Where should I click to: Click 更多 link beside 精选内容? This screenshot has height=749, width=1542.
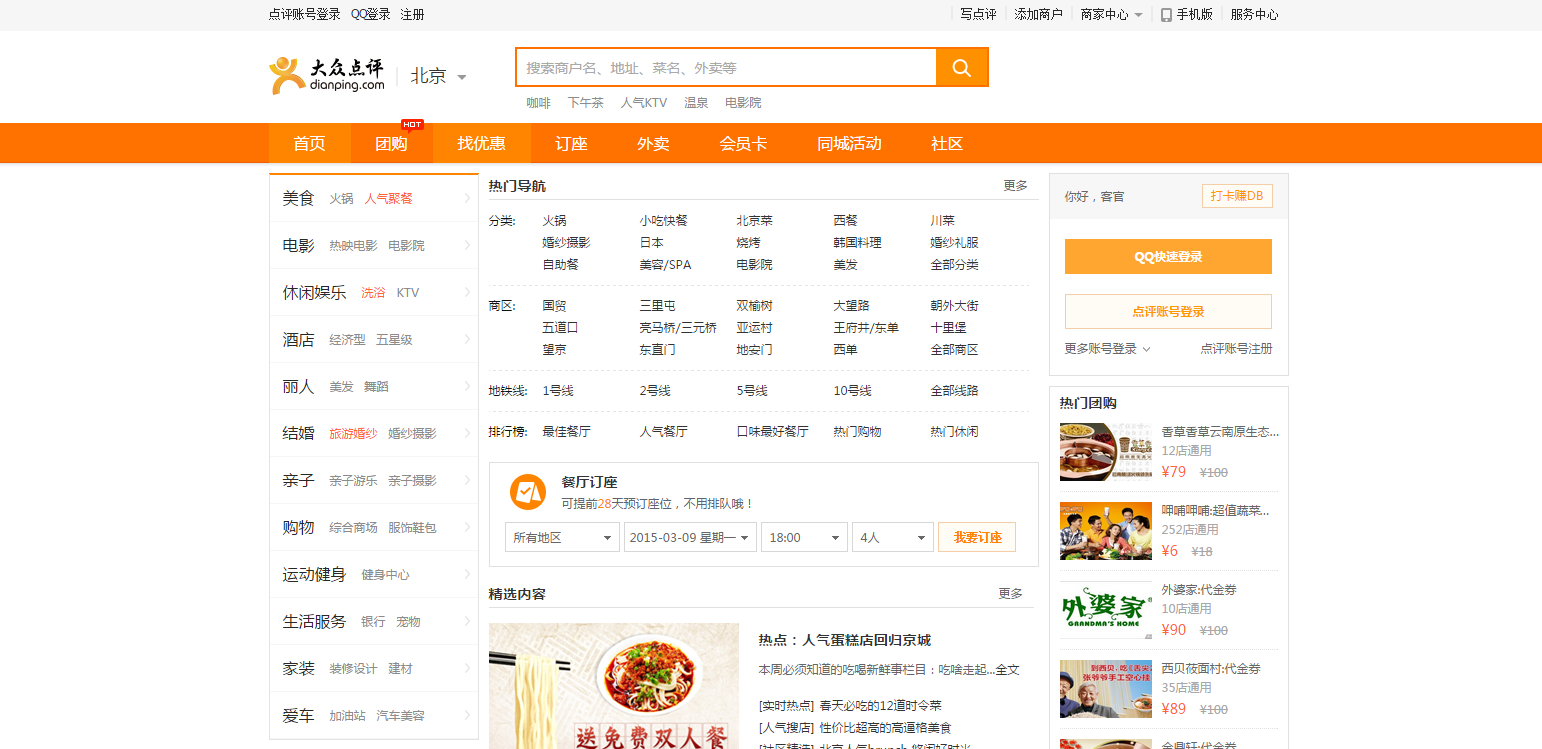click(1010, 594)
